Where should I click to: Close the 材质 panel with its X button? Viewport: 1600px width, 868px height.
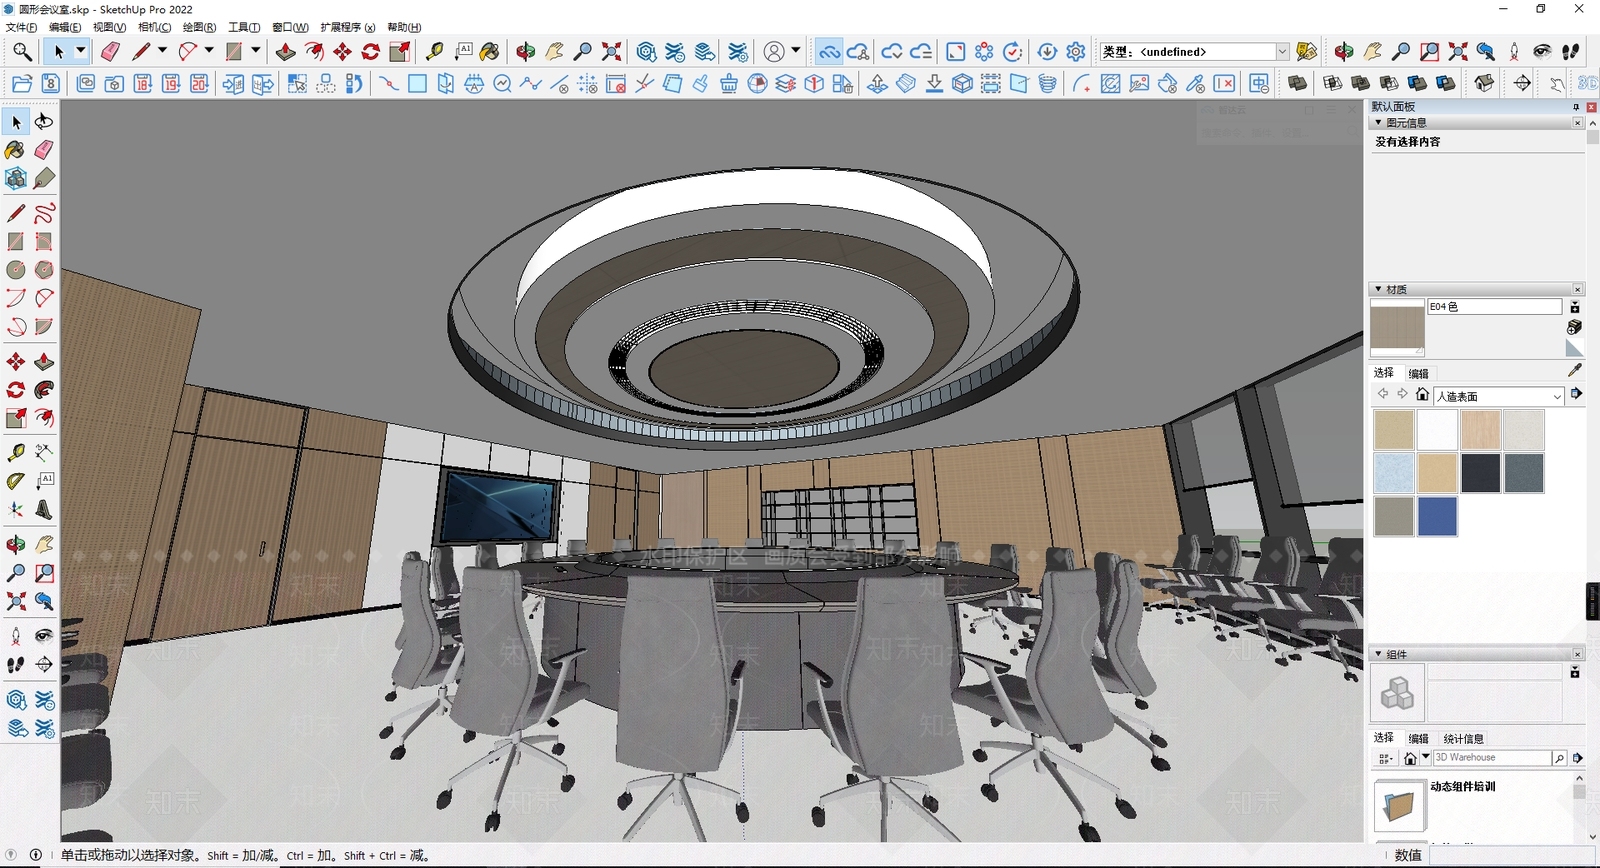click(x=1578, y=289)
